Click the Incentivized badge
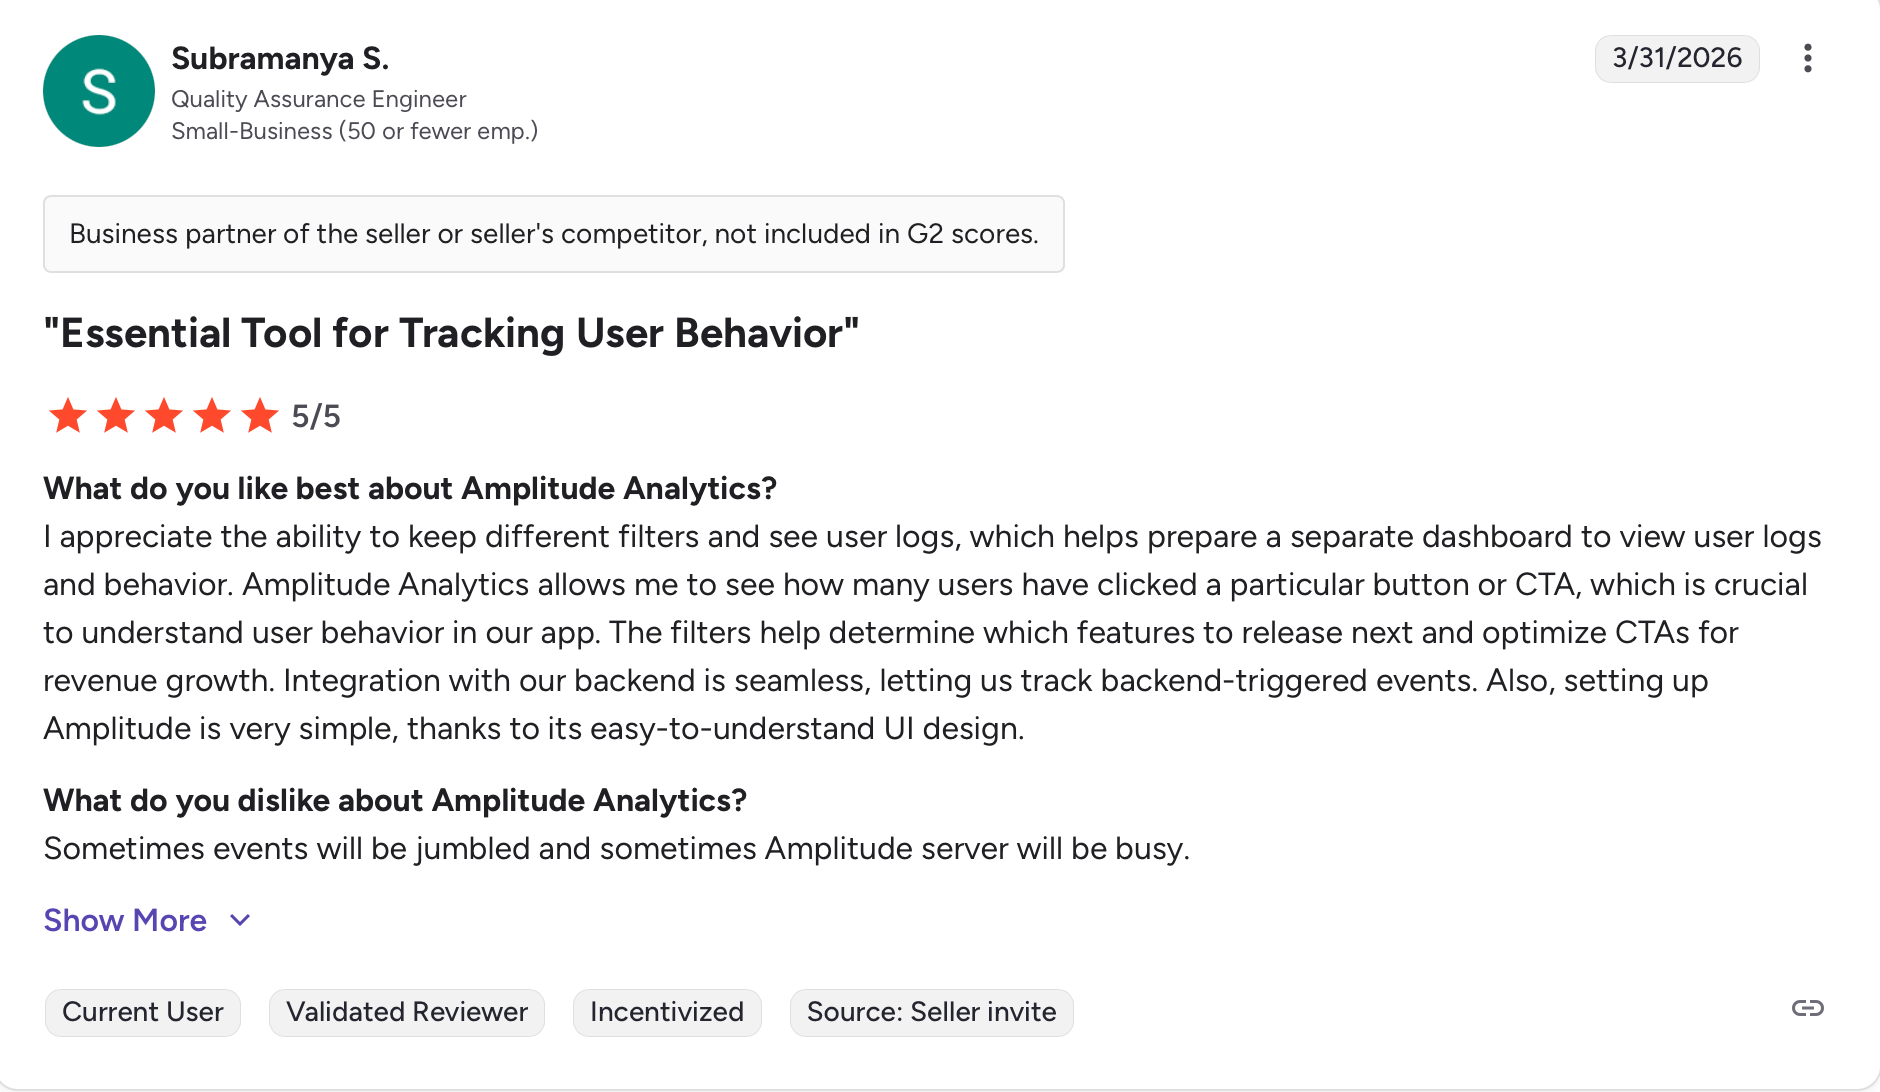The image size is (1880, 1092). point(667,1012)
